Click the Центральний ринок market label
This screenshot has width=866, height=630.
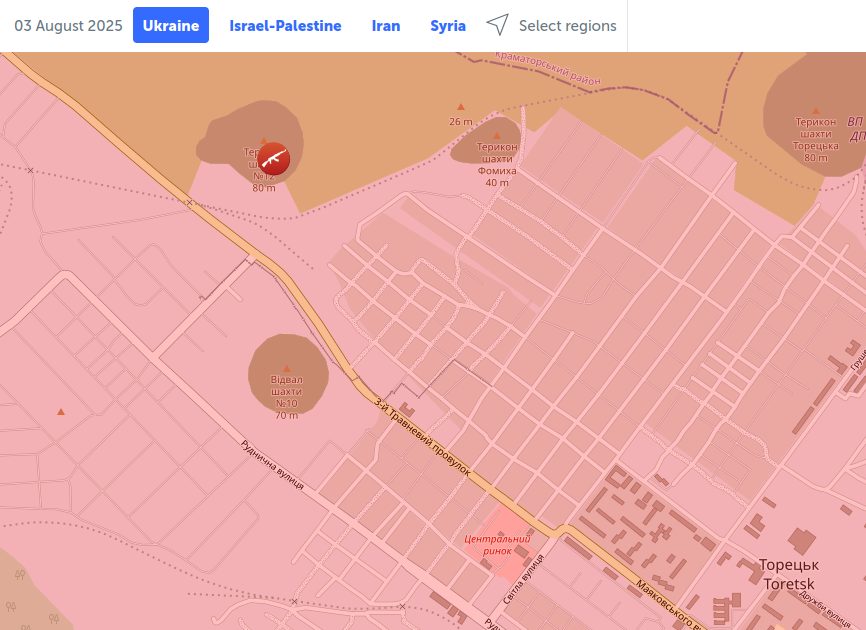tap(497, 544)
